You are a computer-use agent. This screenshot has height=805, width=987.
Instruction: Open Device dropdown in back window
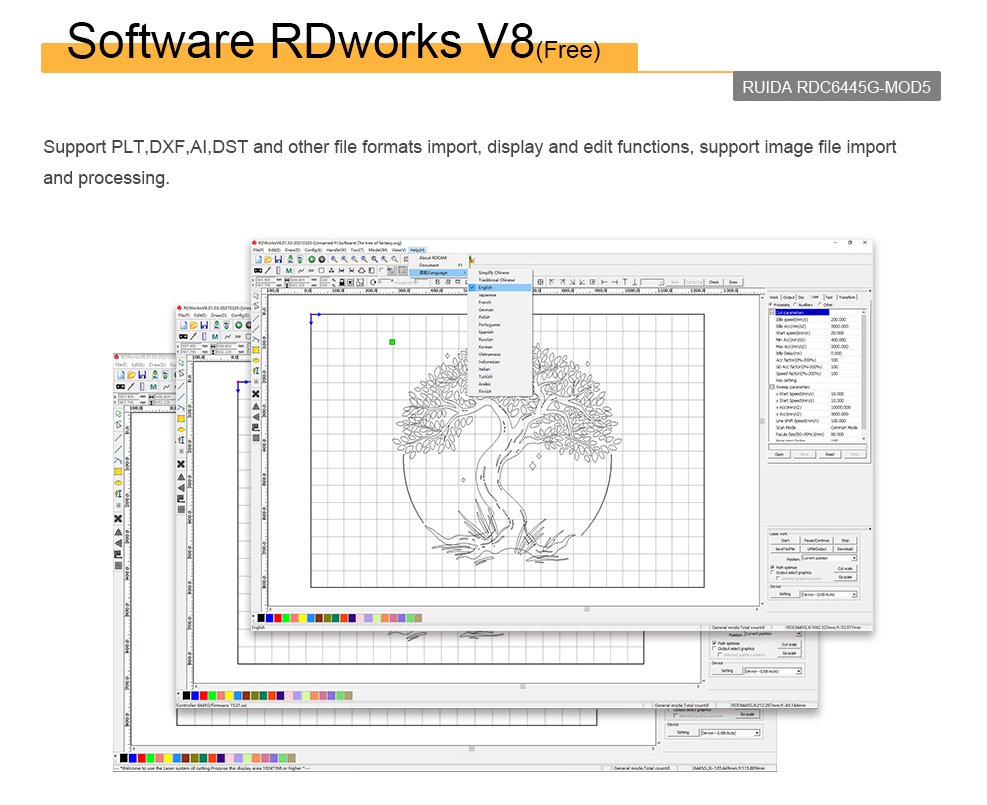pos(731,733)
